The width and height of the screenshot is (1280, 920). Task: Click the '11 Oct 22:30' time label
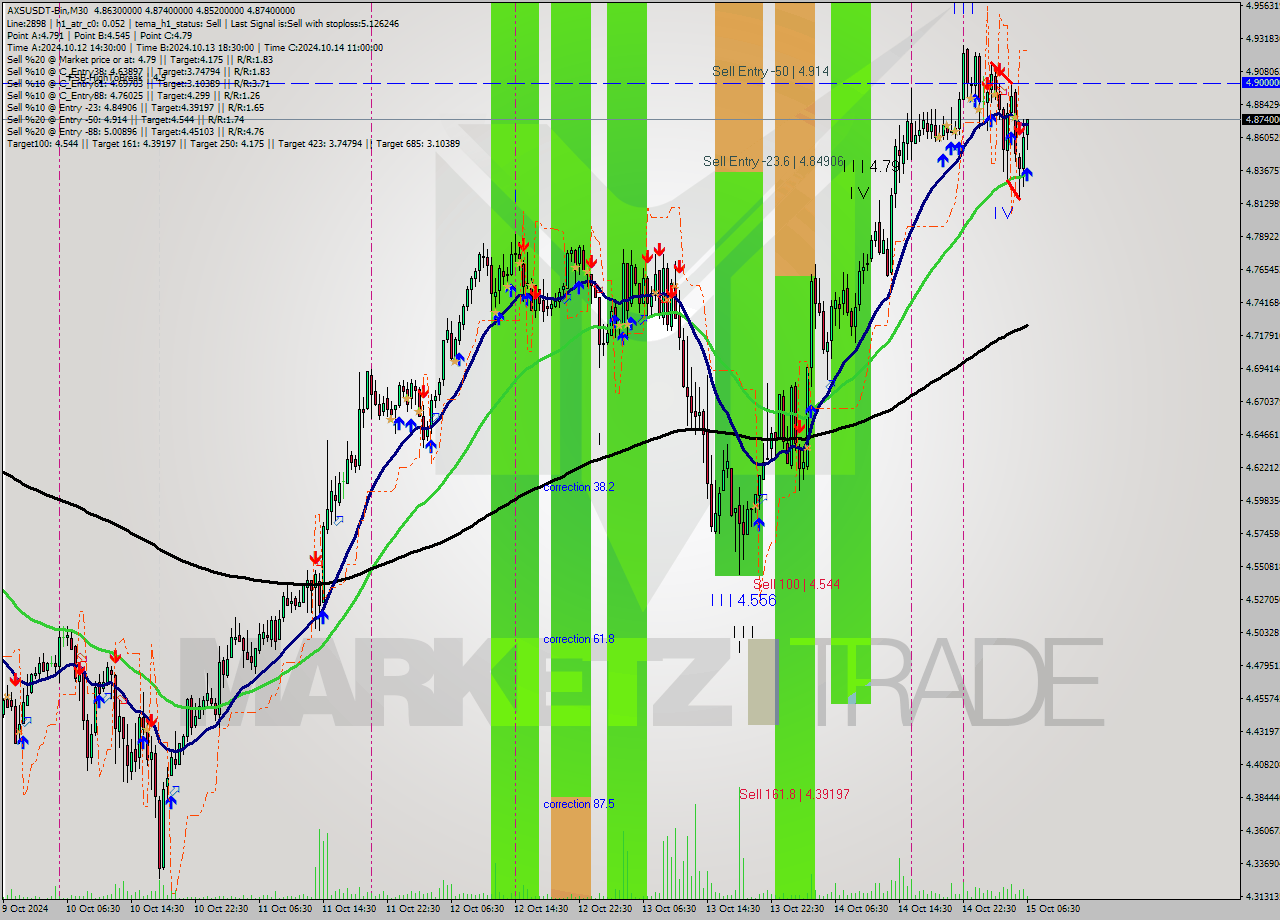pos(412,909)
